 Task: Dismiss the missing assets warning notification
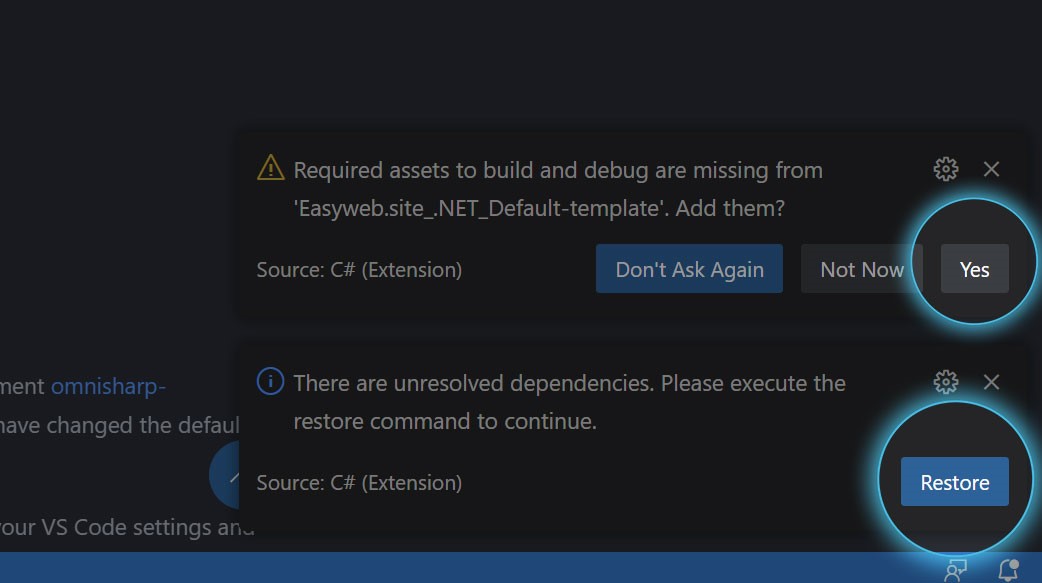[991, 170]
